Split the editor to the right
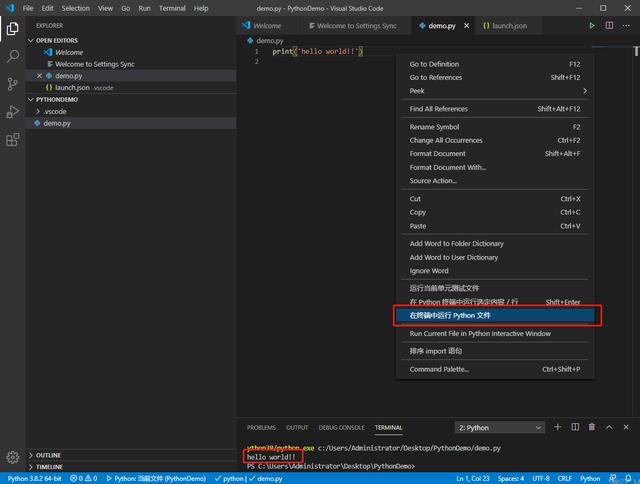Image resolution: width=640 pixels, height=484 pixels. 609,26
